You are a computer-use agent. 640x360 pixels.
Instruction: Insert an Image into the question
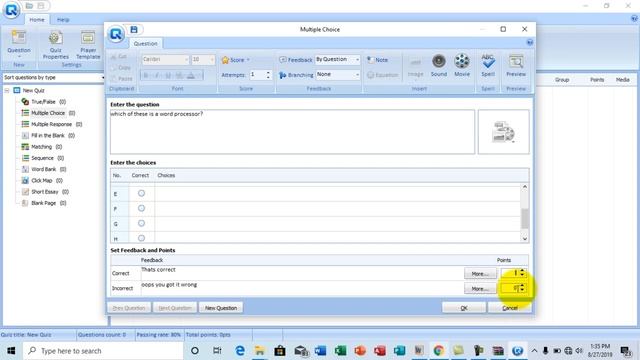pyautogui.click(x=415, y=66)
